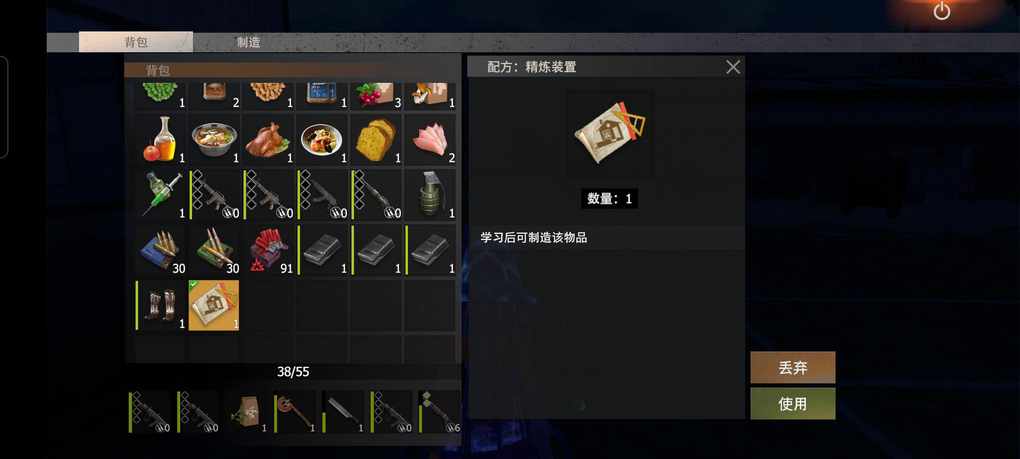
Task: Select the roast chicken item
Action: [267, 140]
